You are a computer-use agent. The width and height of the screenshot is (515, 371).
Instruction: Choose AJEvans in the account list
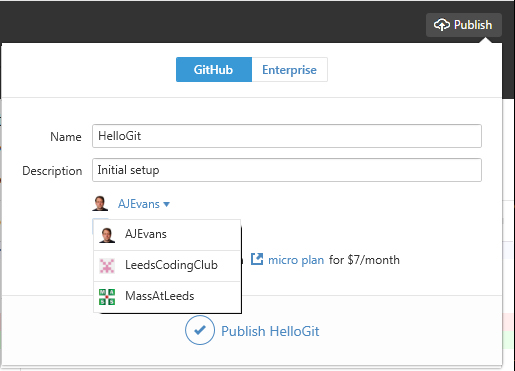pyautogui.click(x=167, y=235)
